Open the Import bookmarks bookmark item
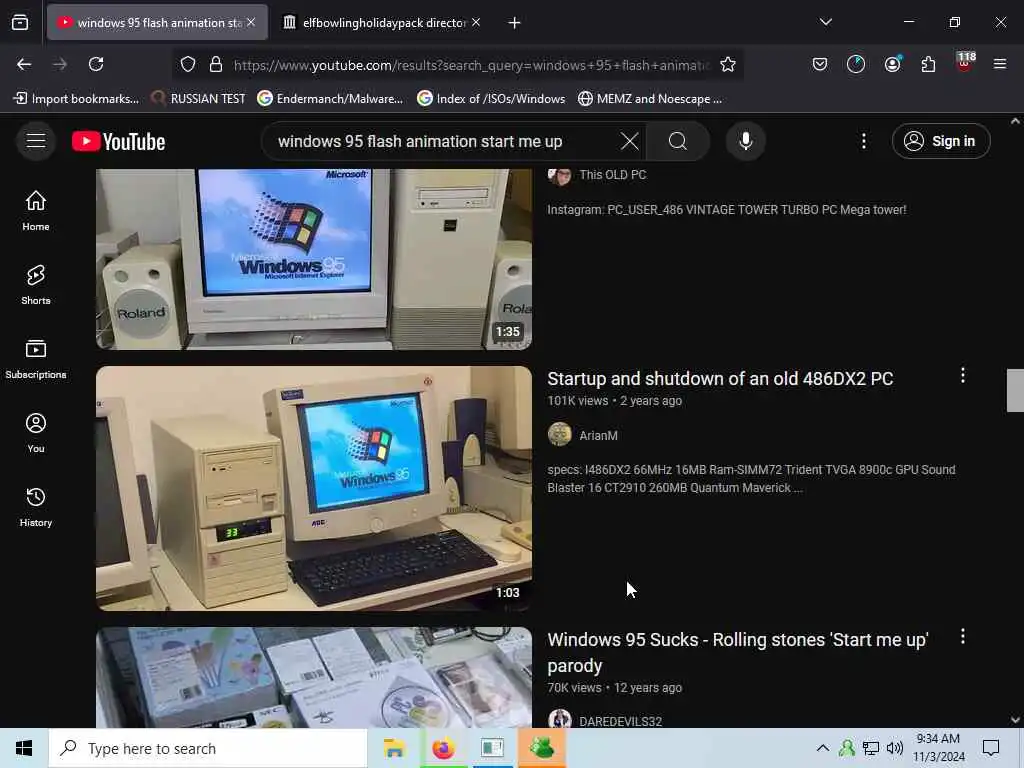This screenshot has height=768, width=1024. point(76,99)
